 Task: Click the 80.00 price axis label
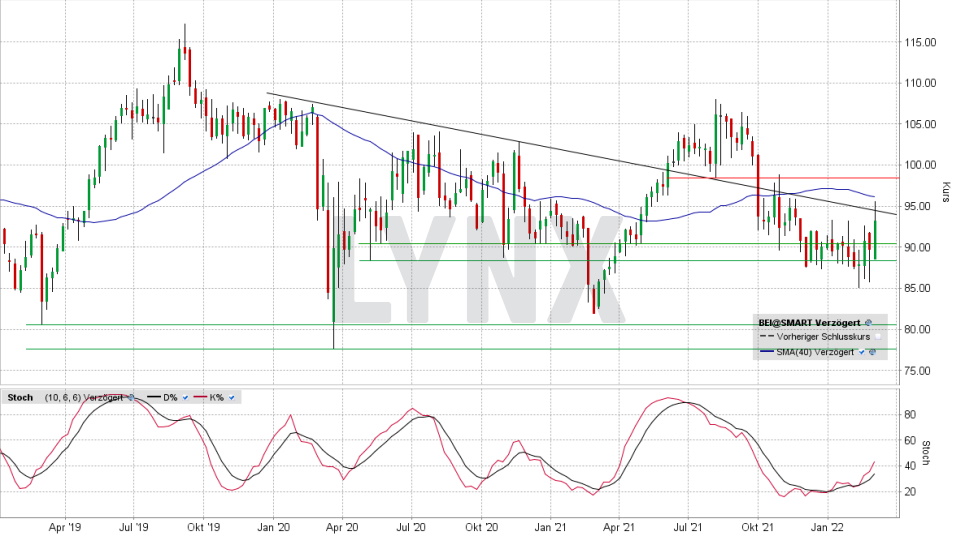pyautogui.click(x=920, y=329)
